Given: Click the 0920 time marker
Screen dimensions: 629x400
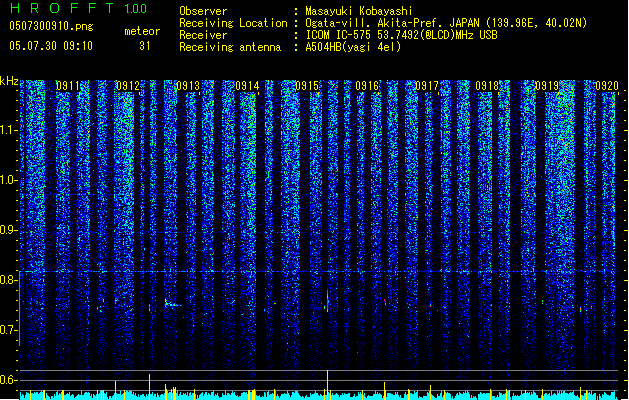Looking at the screenshot, I should pos(607,86).
